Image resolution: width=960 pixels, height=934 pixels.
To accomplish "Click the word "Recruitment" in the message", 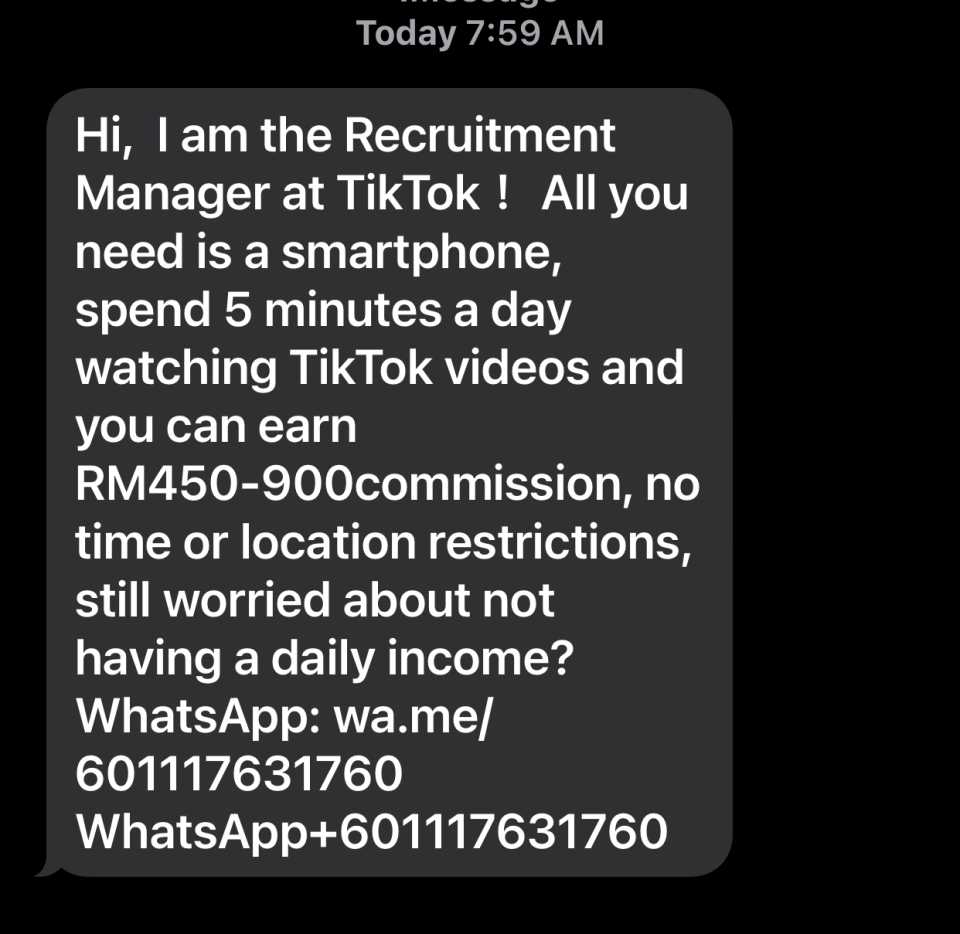I will coord(479,135).
